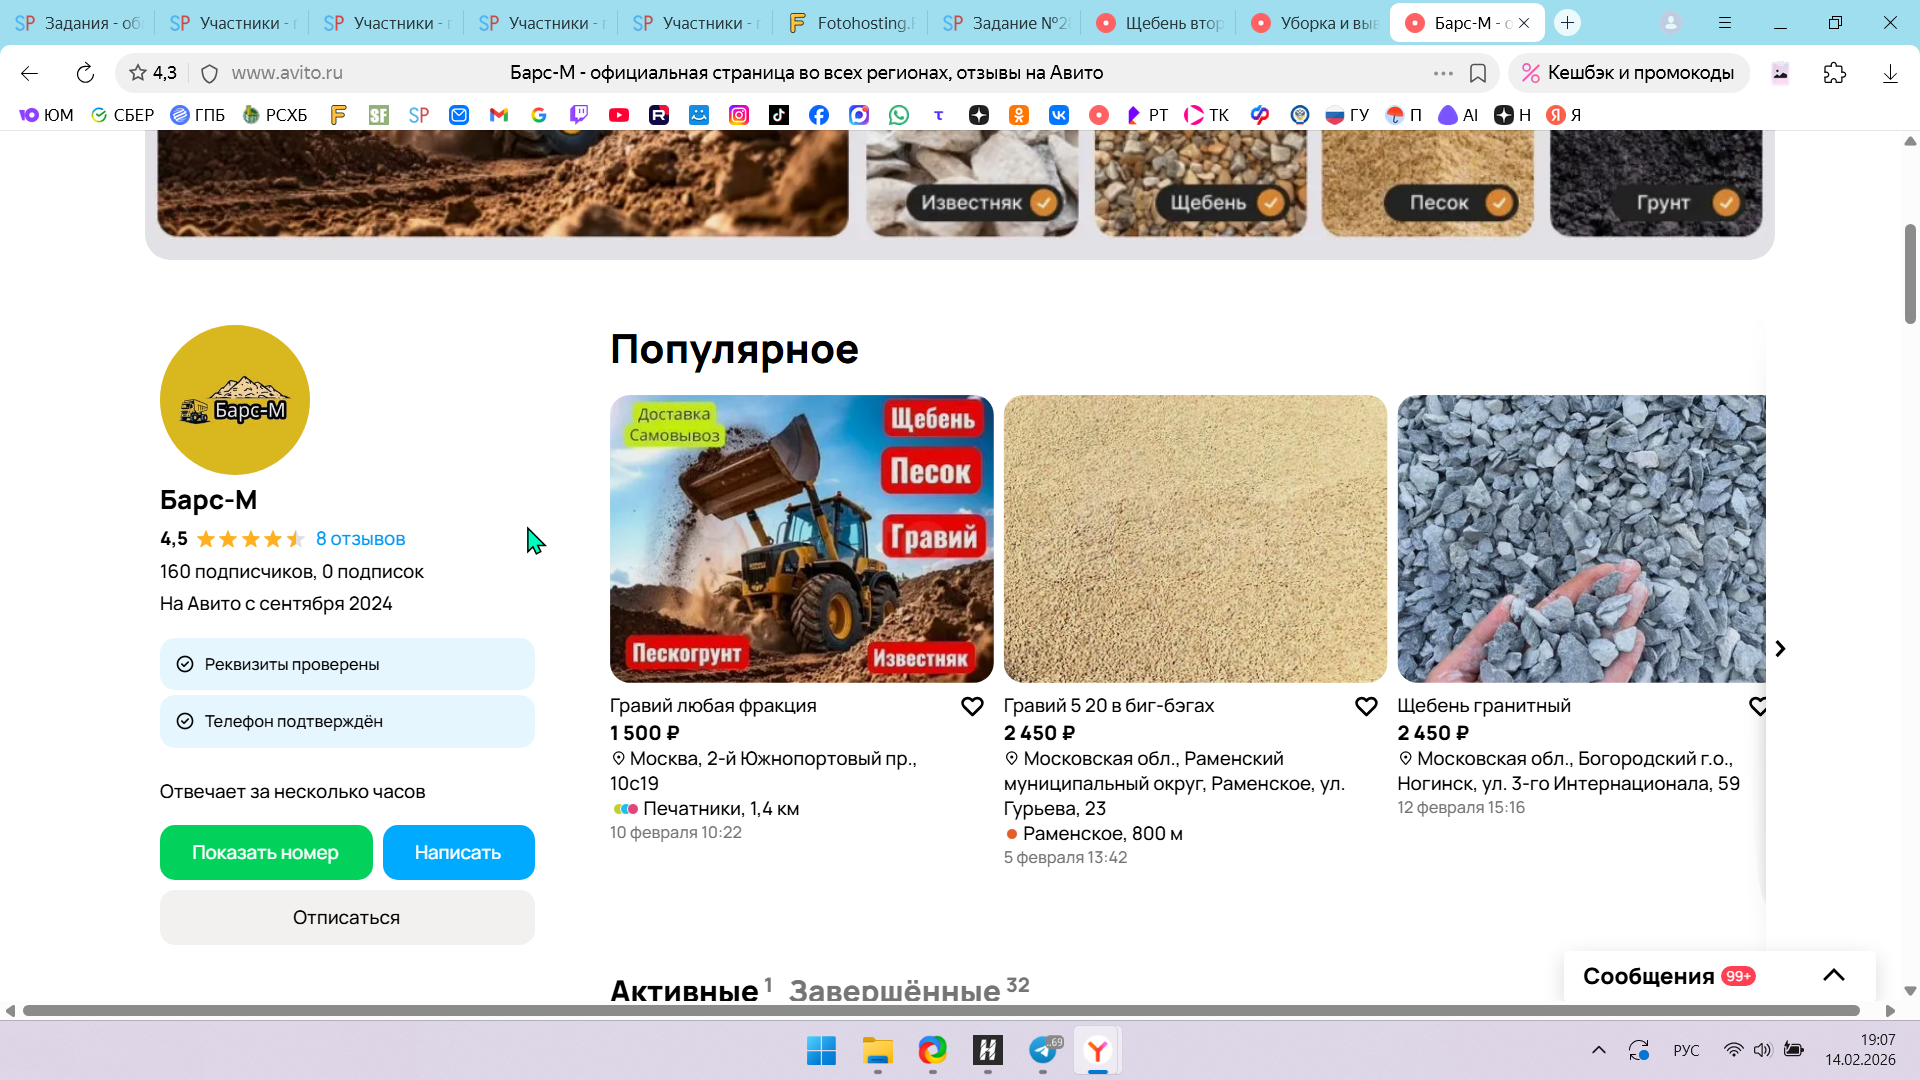Open YouTube bookmark in the bookmarks bar

(619, 115)
